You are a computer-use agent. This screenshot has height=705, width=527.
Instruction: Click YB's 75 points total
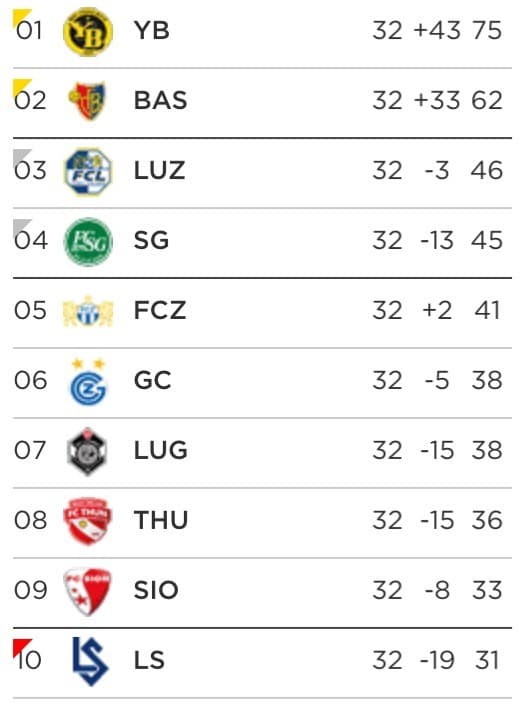[x=487, y=31]
